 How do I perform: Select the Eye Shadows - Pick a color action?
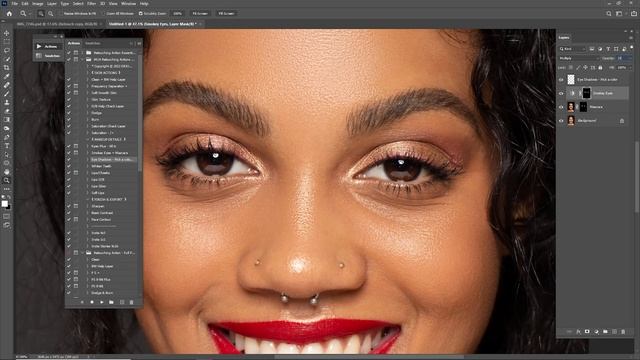(x=111, y=159)
